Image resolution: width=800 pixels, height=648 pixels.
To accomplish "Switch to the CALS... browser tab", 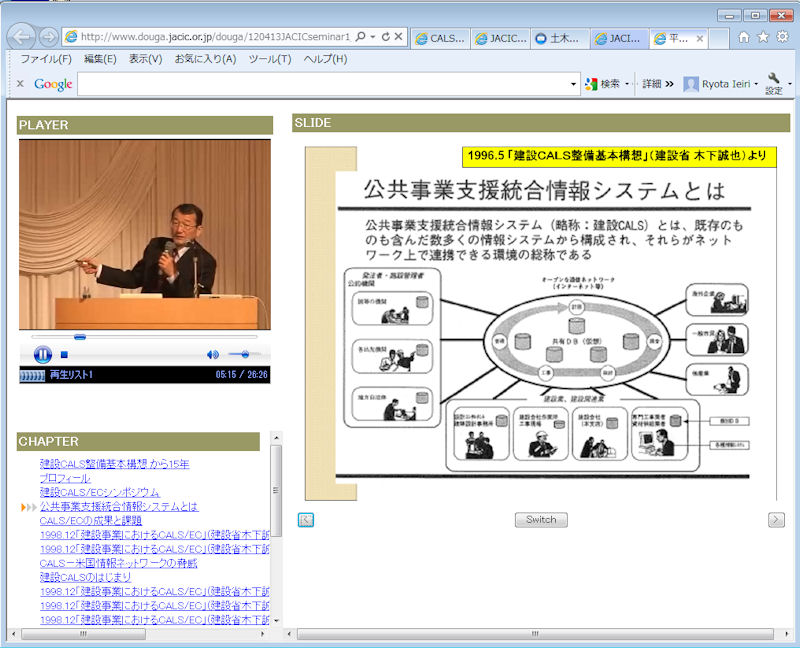I will pos(440,38).
